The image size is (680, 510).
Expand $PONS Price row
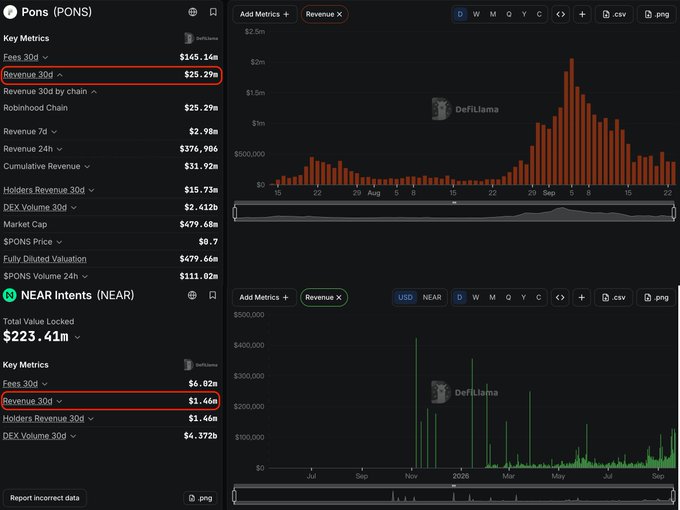tap(59, 242)
